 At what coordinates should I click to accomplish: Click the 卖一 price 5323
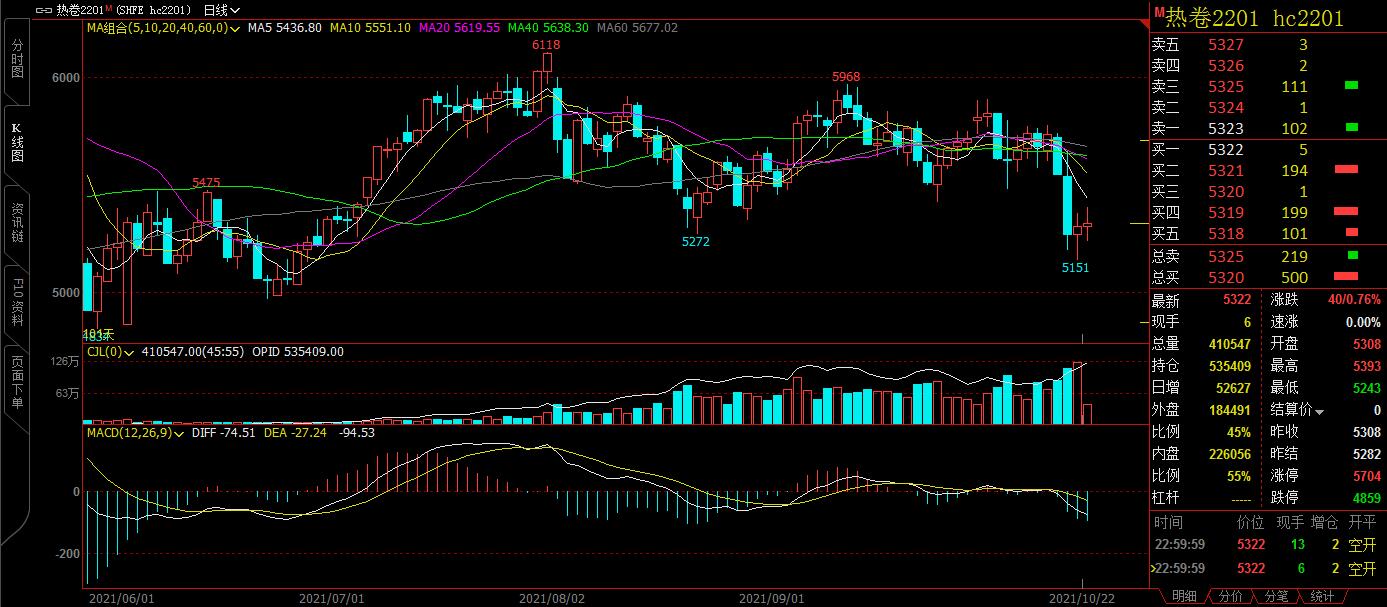tap(1226, 128)
